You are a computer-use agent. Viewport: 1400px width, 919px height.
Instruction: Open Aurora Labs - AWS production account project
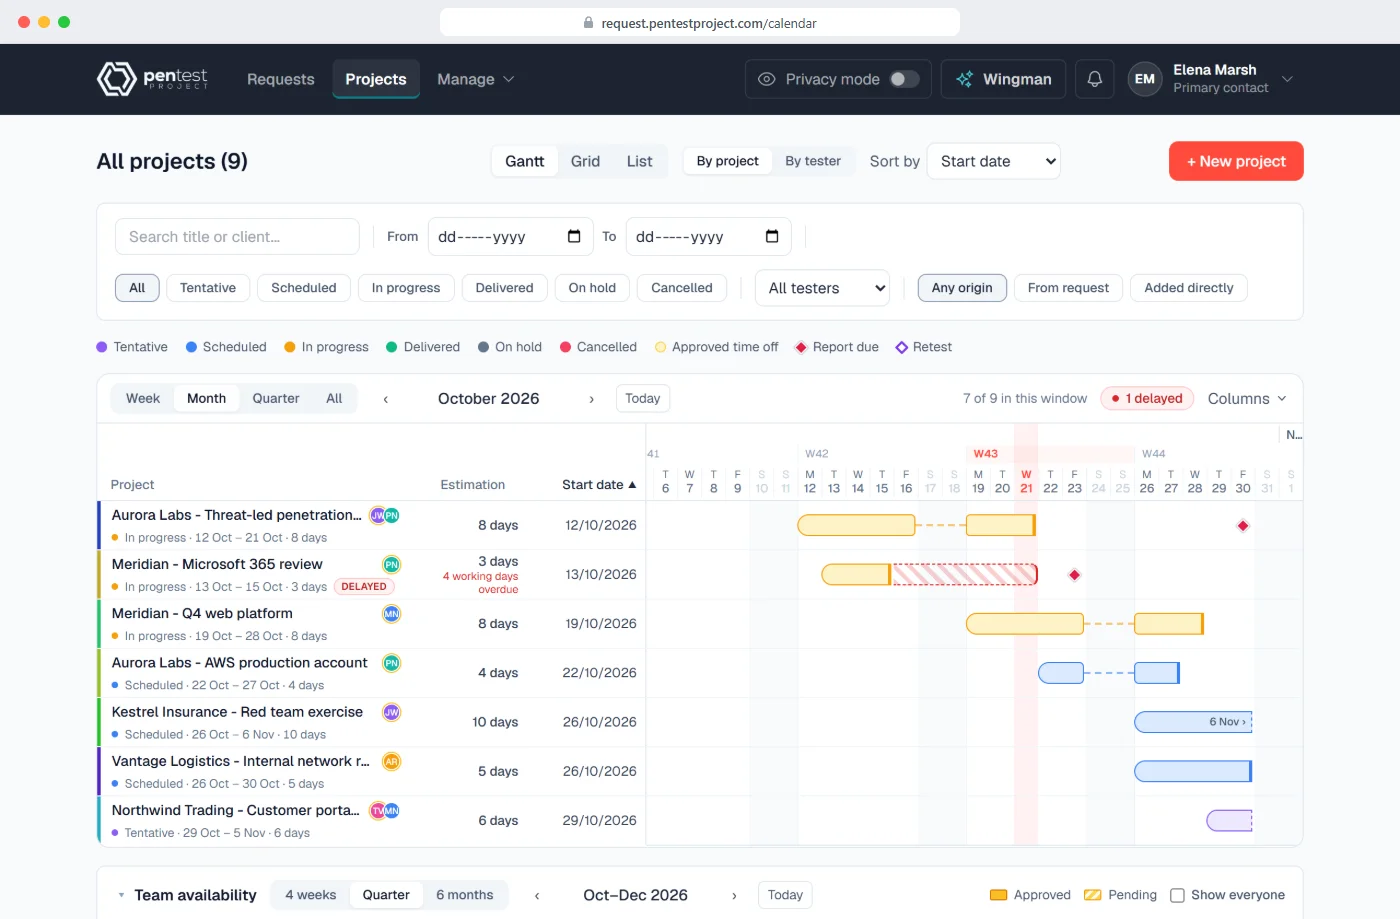(x=240, y=663)
